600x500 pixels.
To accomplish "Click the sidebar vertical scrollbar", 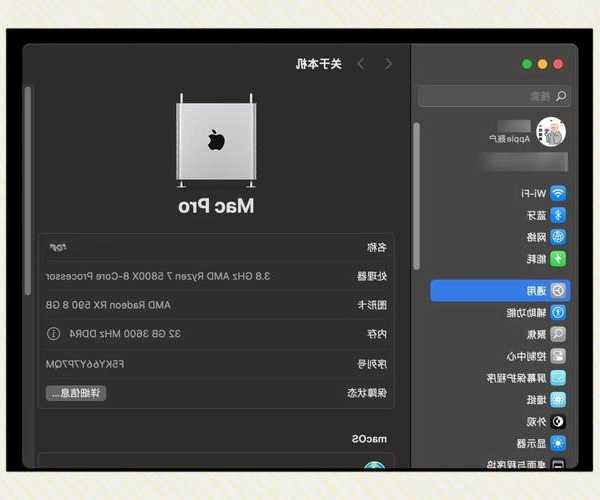I will [x=416, y=196].
